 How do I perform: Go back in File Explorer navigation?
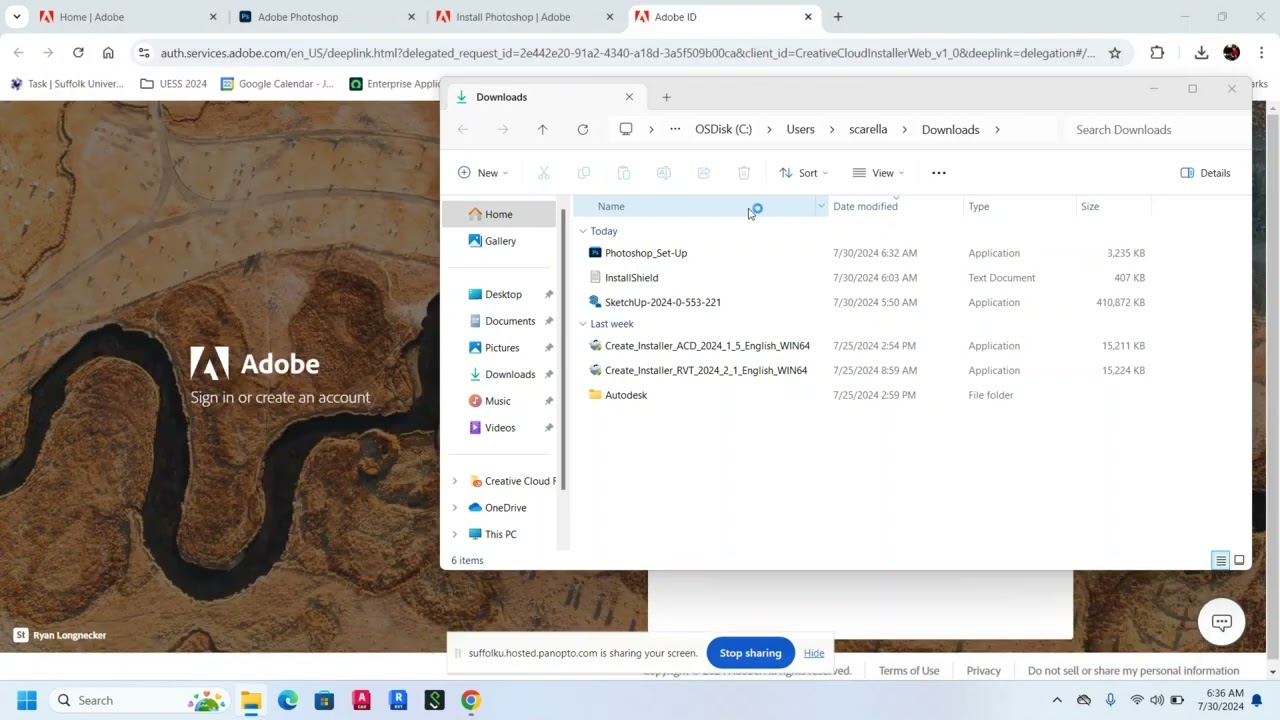[463, 129]
